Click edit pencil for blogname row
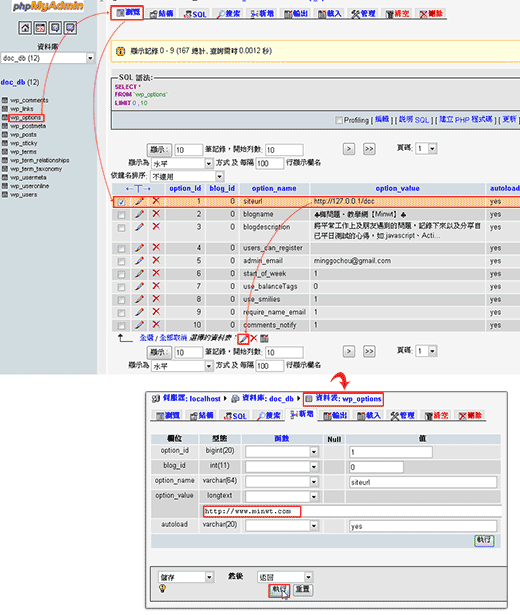Screen dimensions: 520x615 [139, 214]
